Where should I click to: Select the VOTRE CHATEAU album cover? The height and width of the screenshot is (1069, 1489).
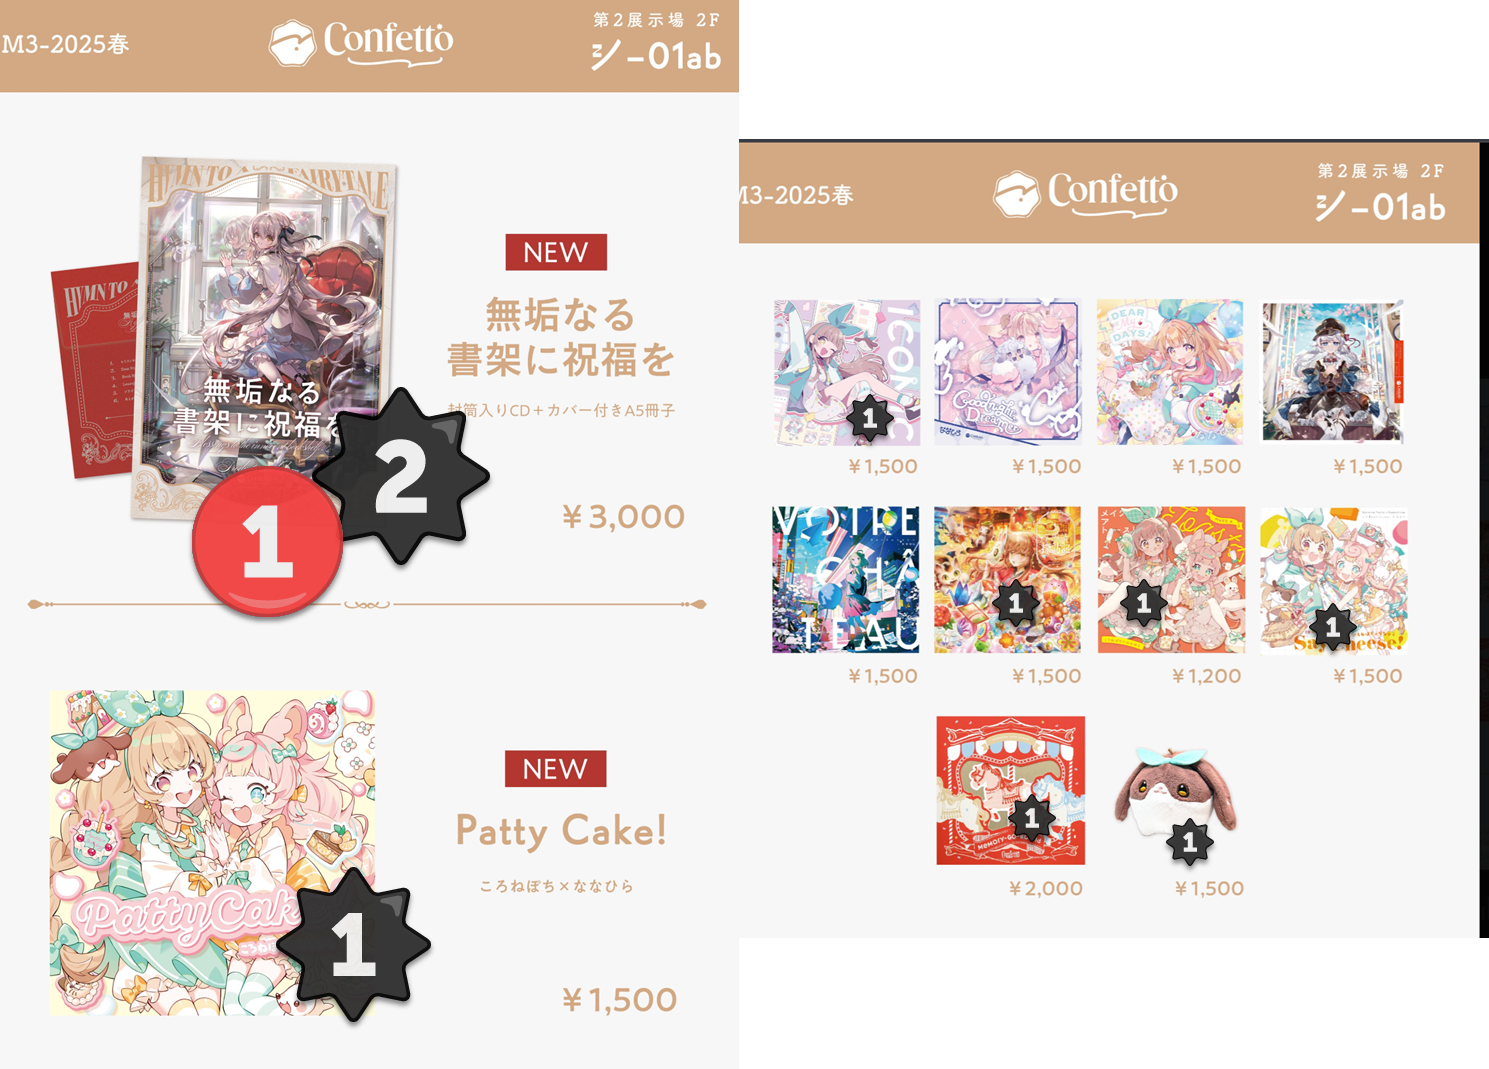pos(846,579)
